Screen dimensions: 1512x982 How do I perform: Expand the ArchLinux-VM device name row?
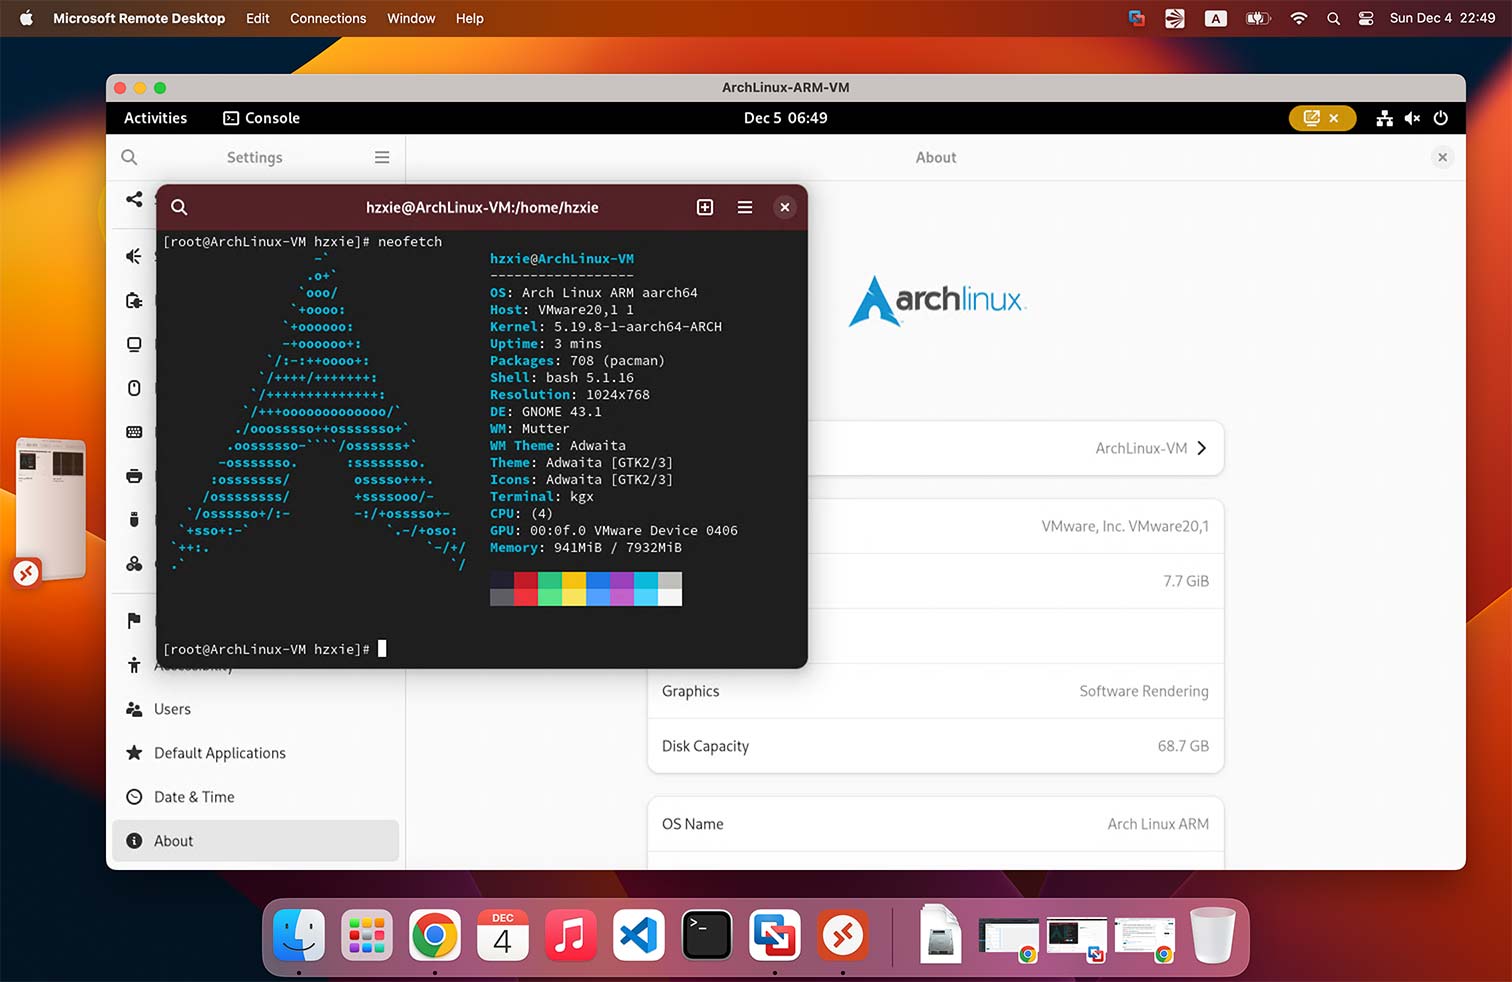[1016, 448]
